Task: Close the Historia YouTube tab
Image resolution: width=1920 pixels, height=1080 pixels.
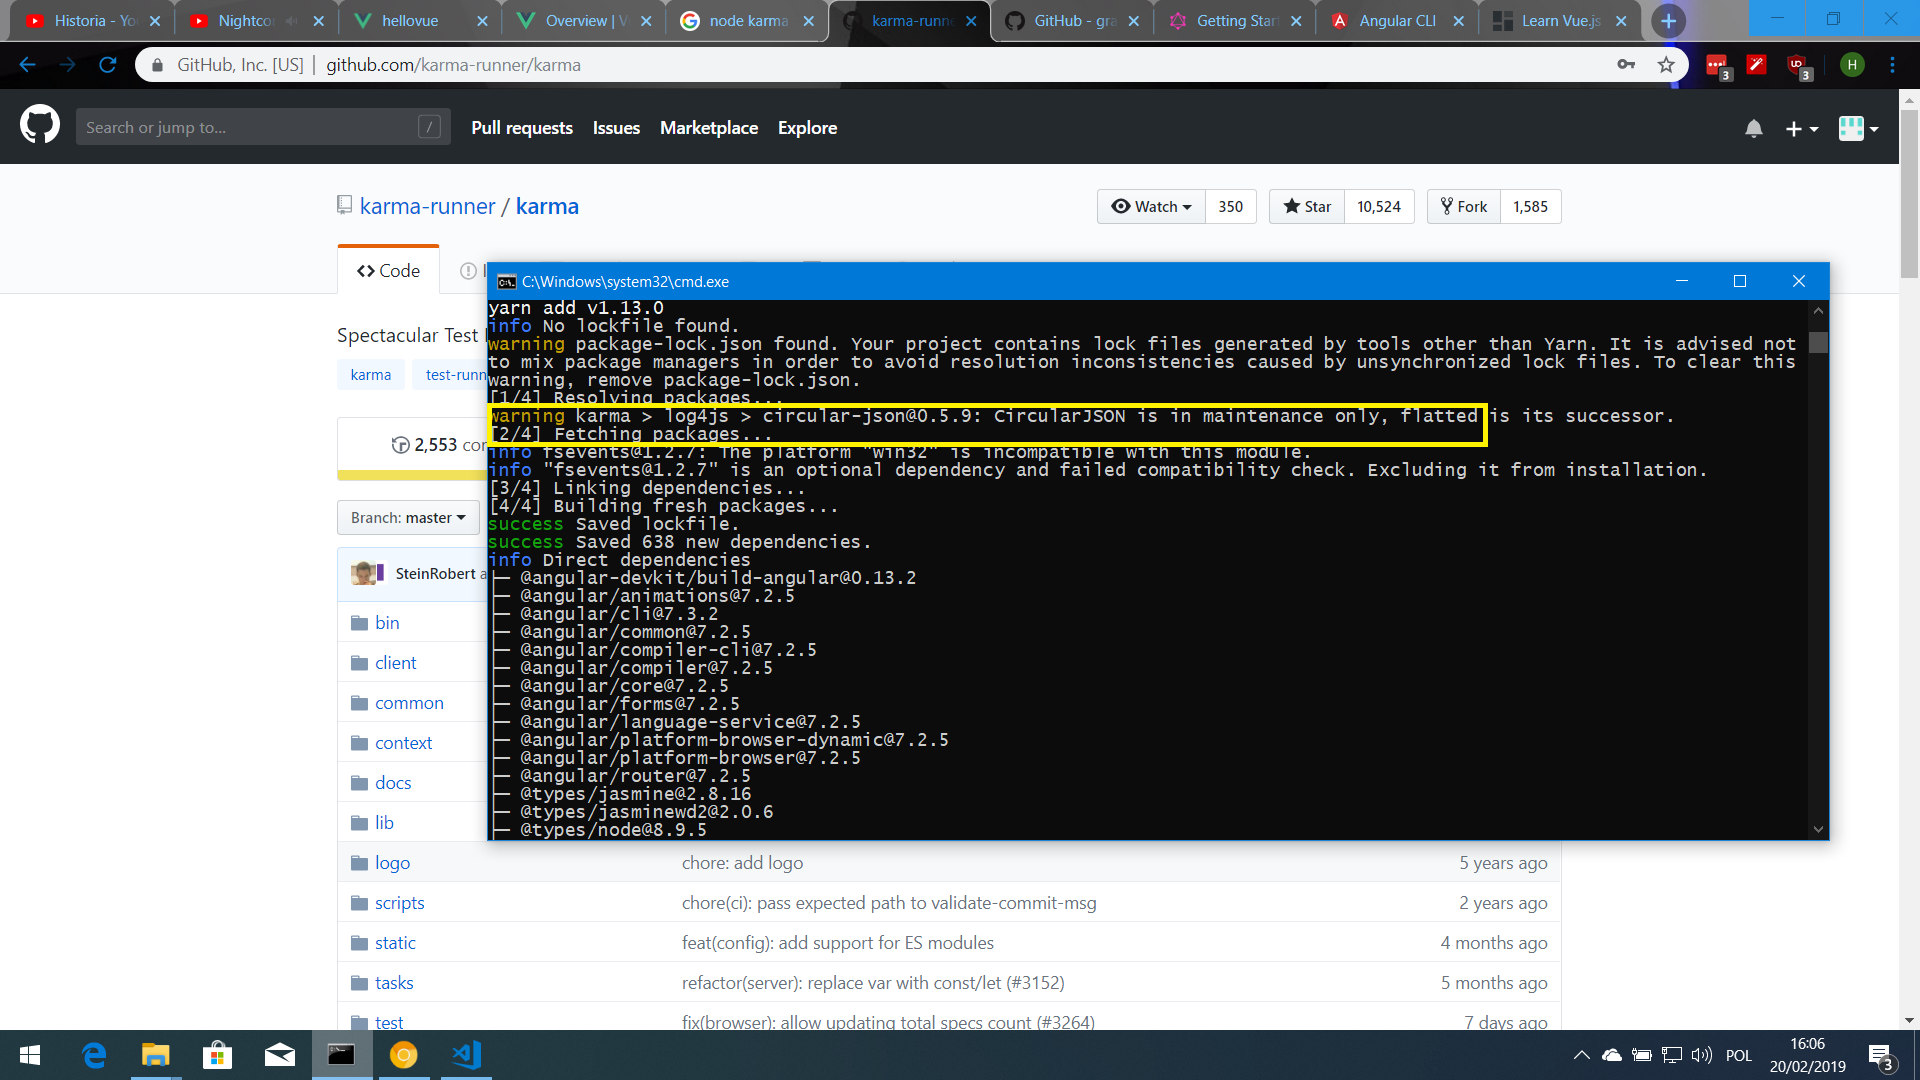Action: tap(155, 21)
